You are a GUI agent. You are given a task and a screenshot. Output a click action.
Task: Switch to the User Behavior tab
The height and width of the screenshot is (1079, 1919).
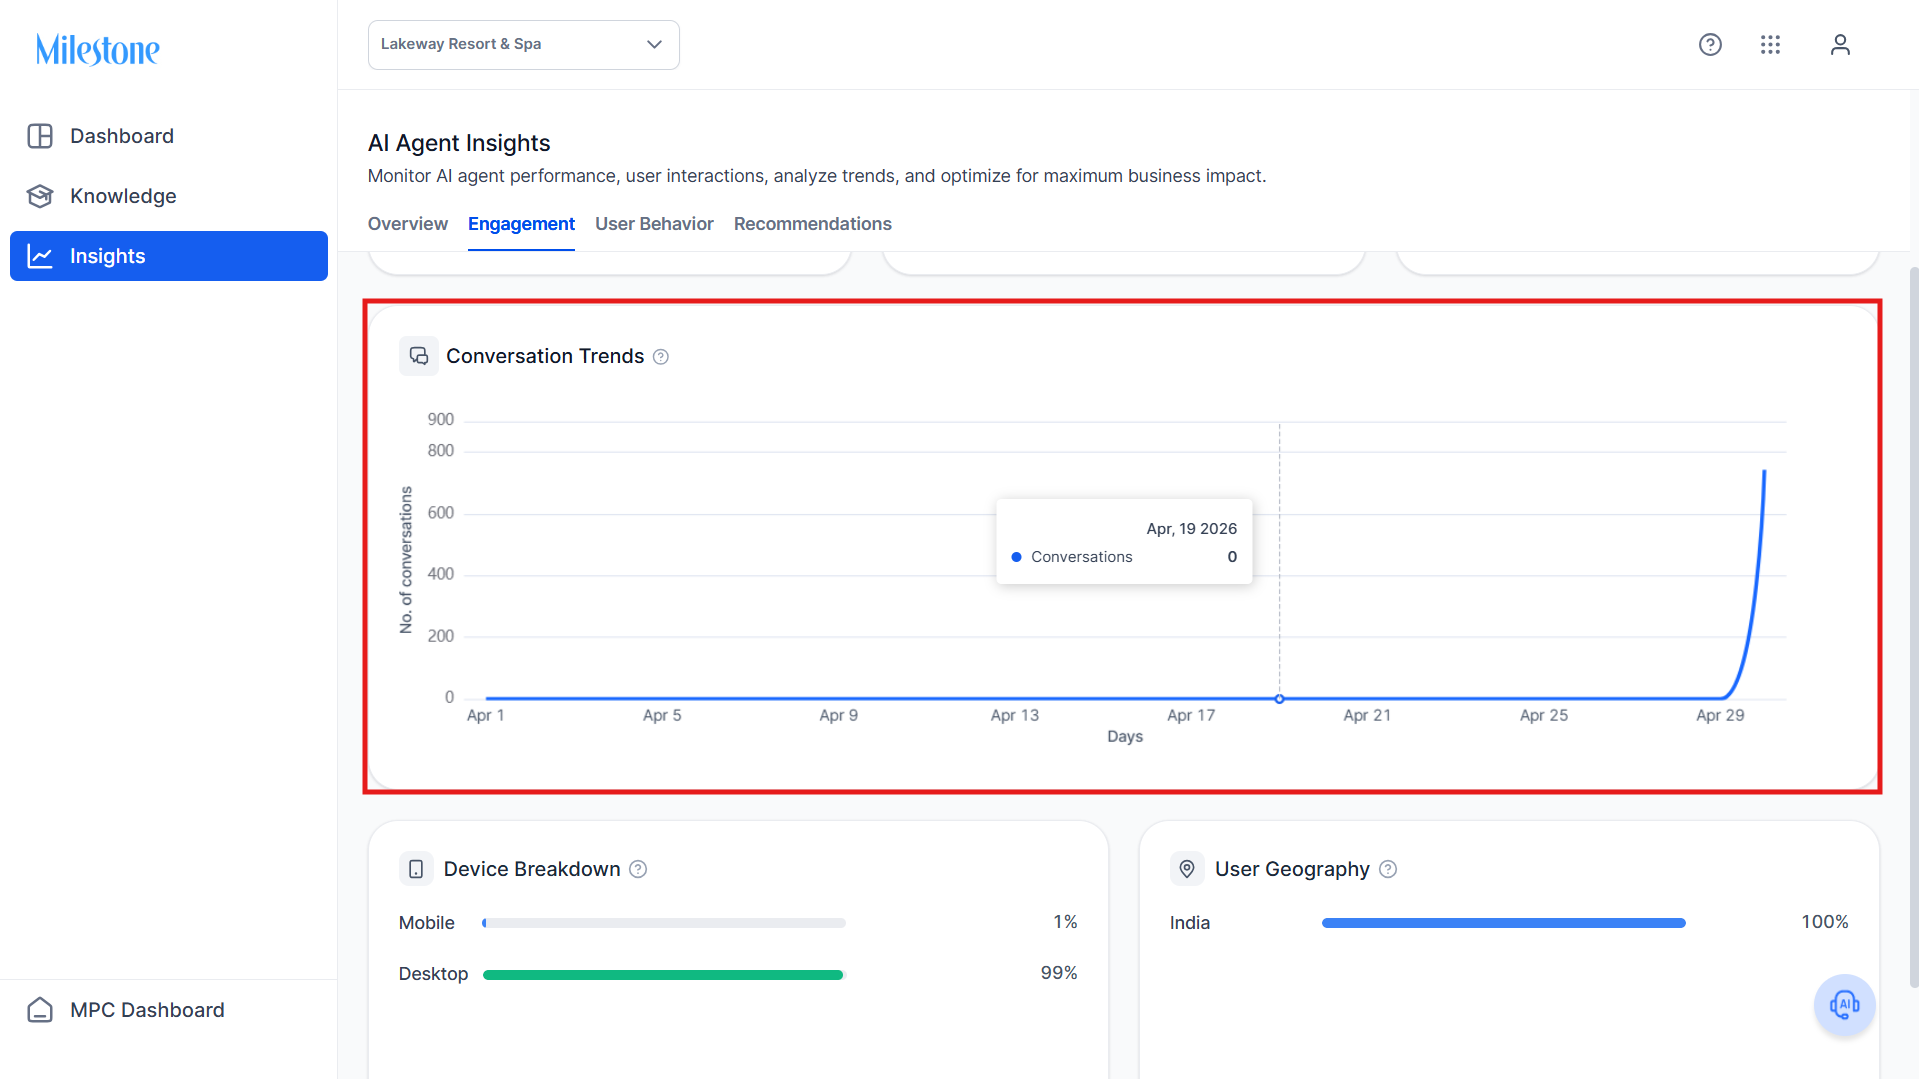coord(654,224)
